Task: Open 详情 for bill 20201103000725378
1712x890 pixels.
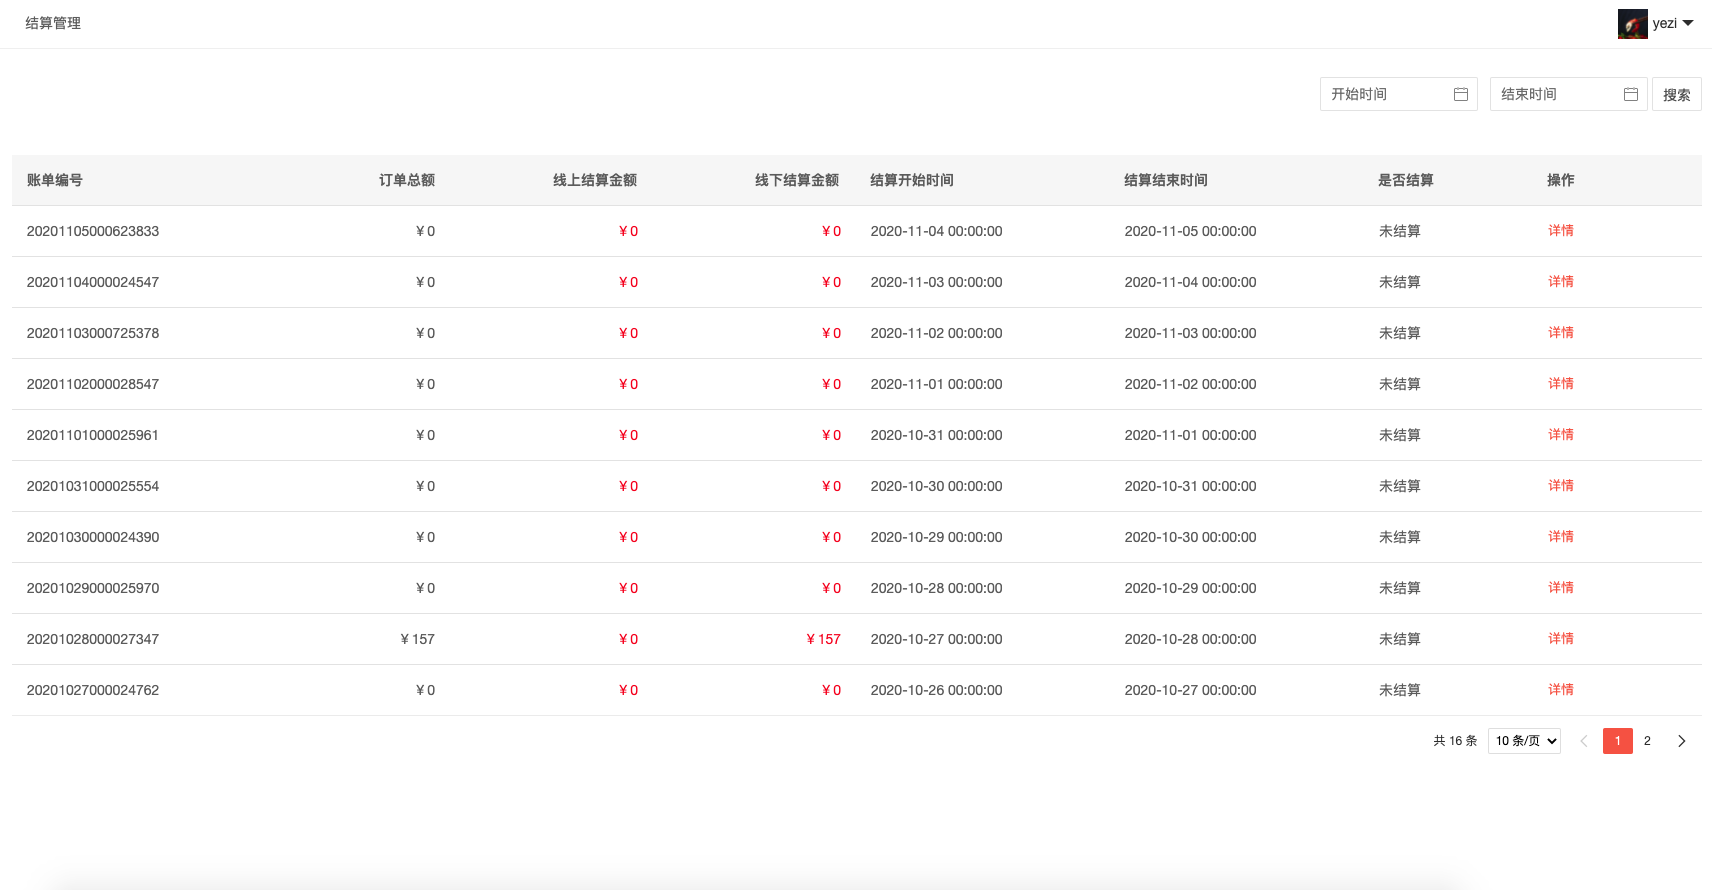Action: click(x=1560, y=333)
